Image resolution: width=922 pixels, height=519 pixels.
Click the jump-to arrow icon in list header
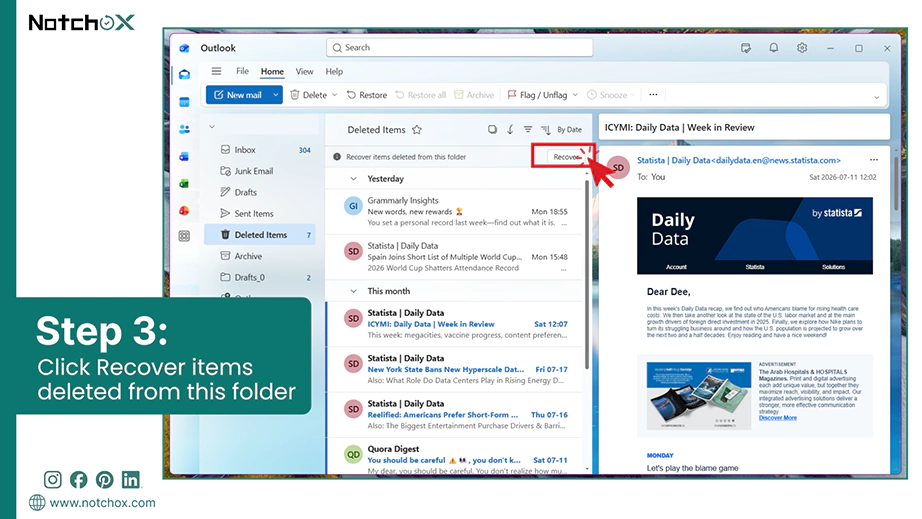pyautogui.click(x=510, y=129)
